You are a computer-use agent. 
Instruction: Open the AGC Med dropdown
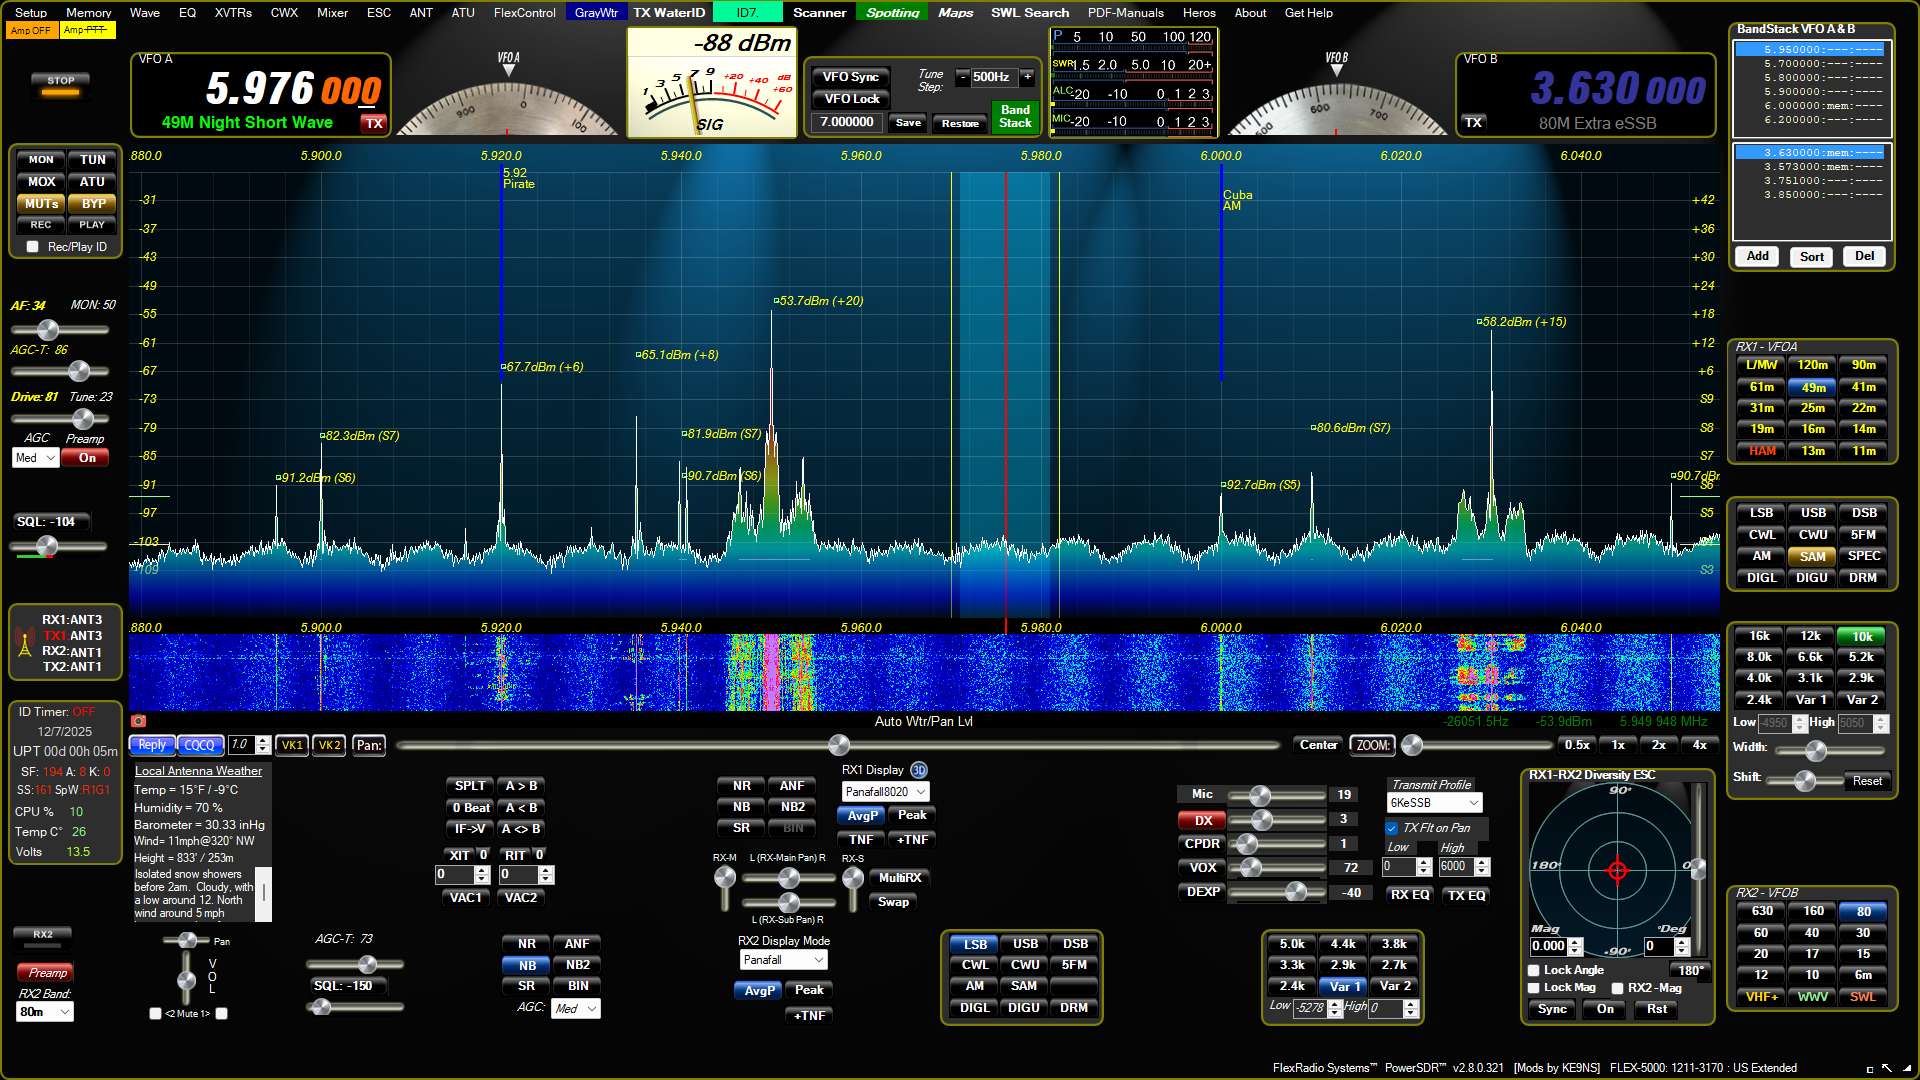pos(36,458)
